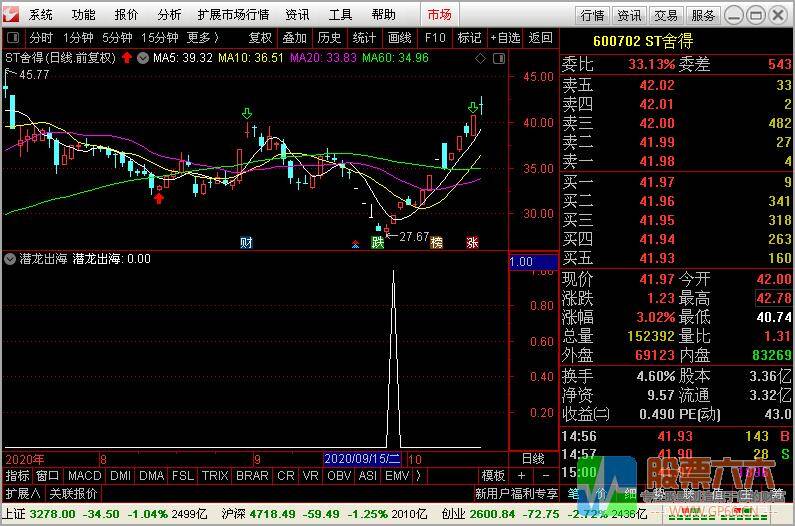The height and width of the screenshot is (526, 795).
Task: Open the 报价 menu
Action: [126, 15]
